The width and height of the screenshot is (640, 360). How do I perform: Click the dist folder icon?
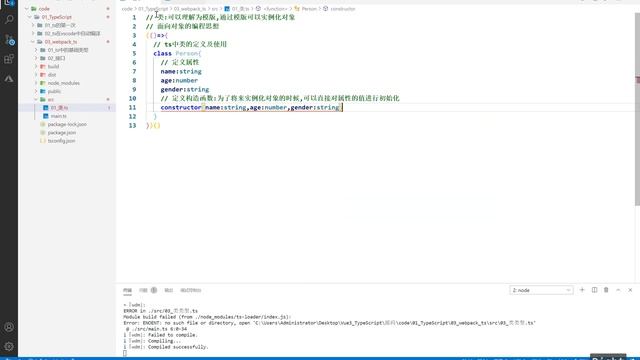pyautogui.click(x=43, y=75)
